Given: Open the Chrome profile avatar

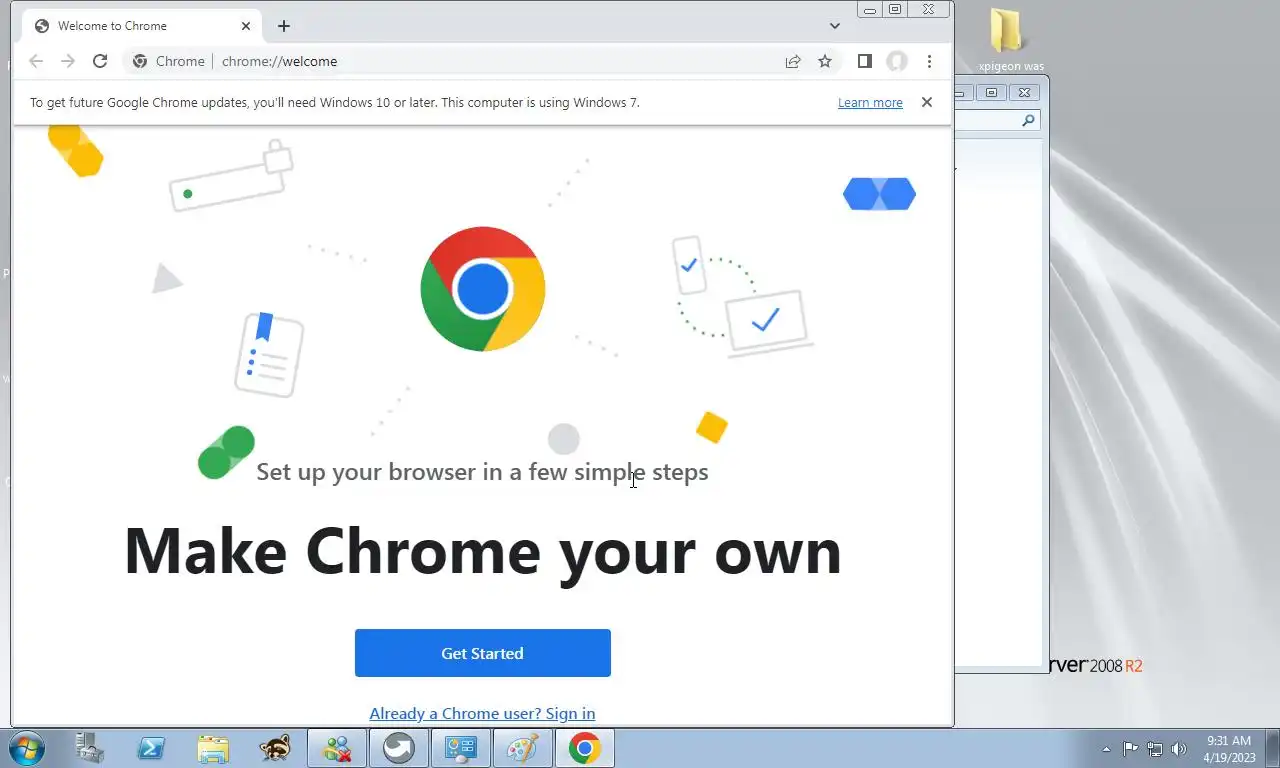Looking at the screenshot, I should point(897,61).
